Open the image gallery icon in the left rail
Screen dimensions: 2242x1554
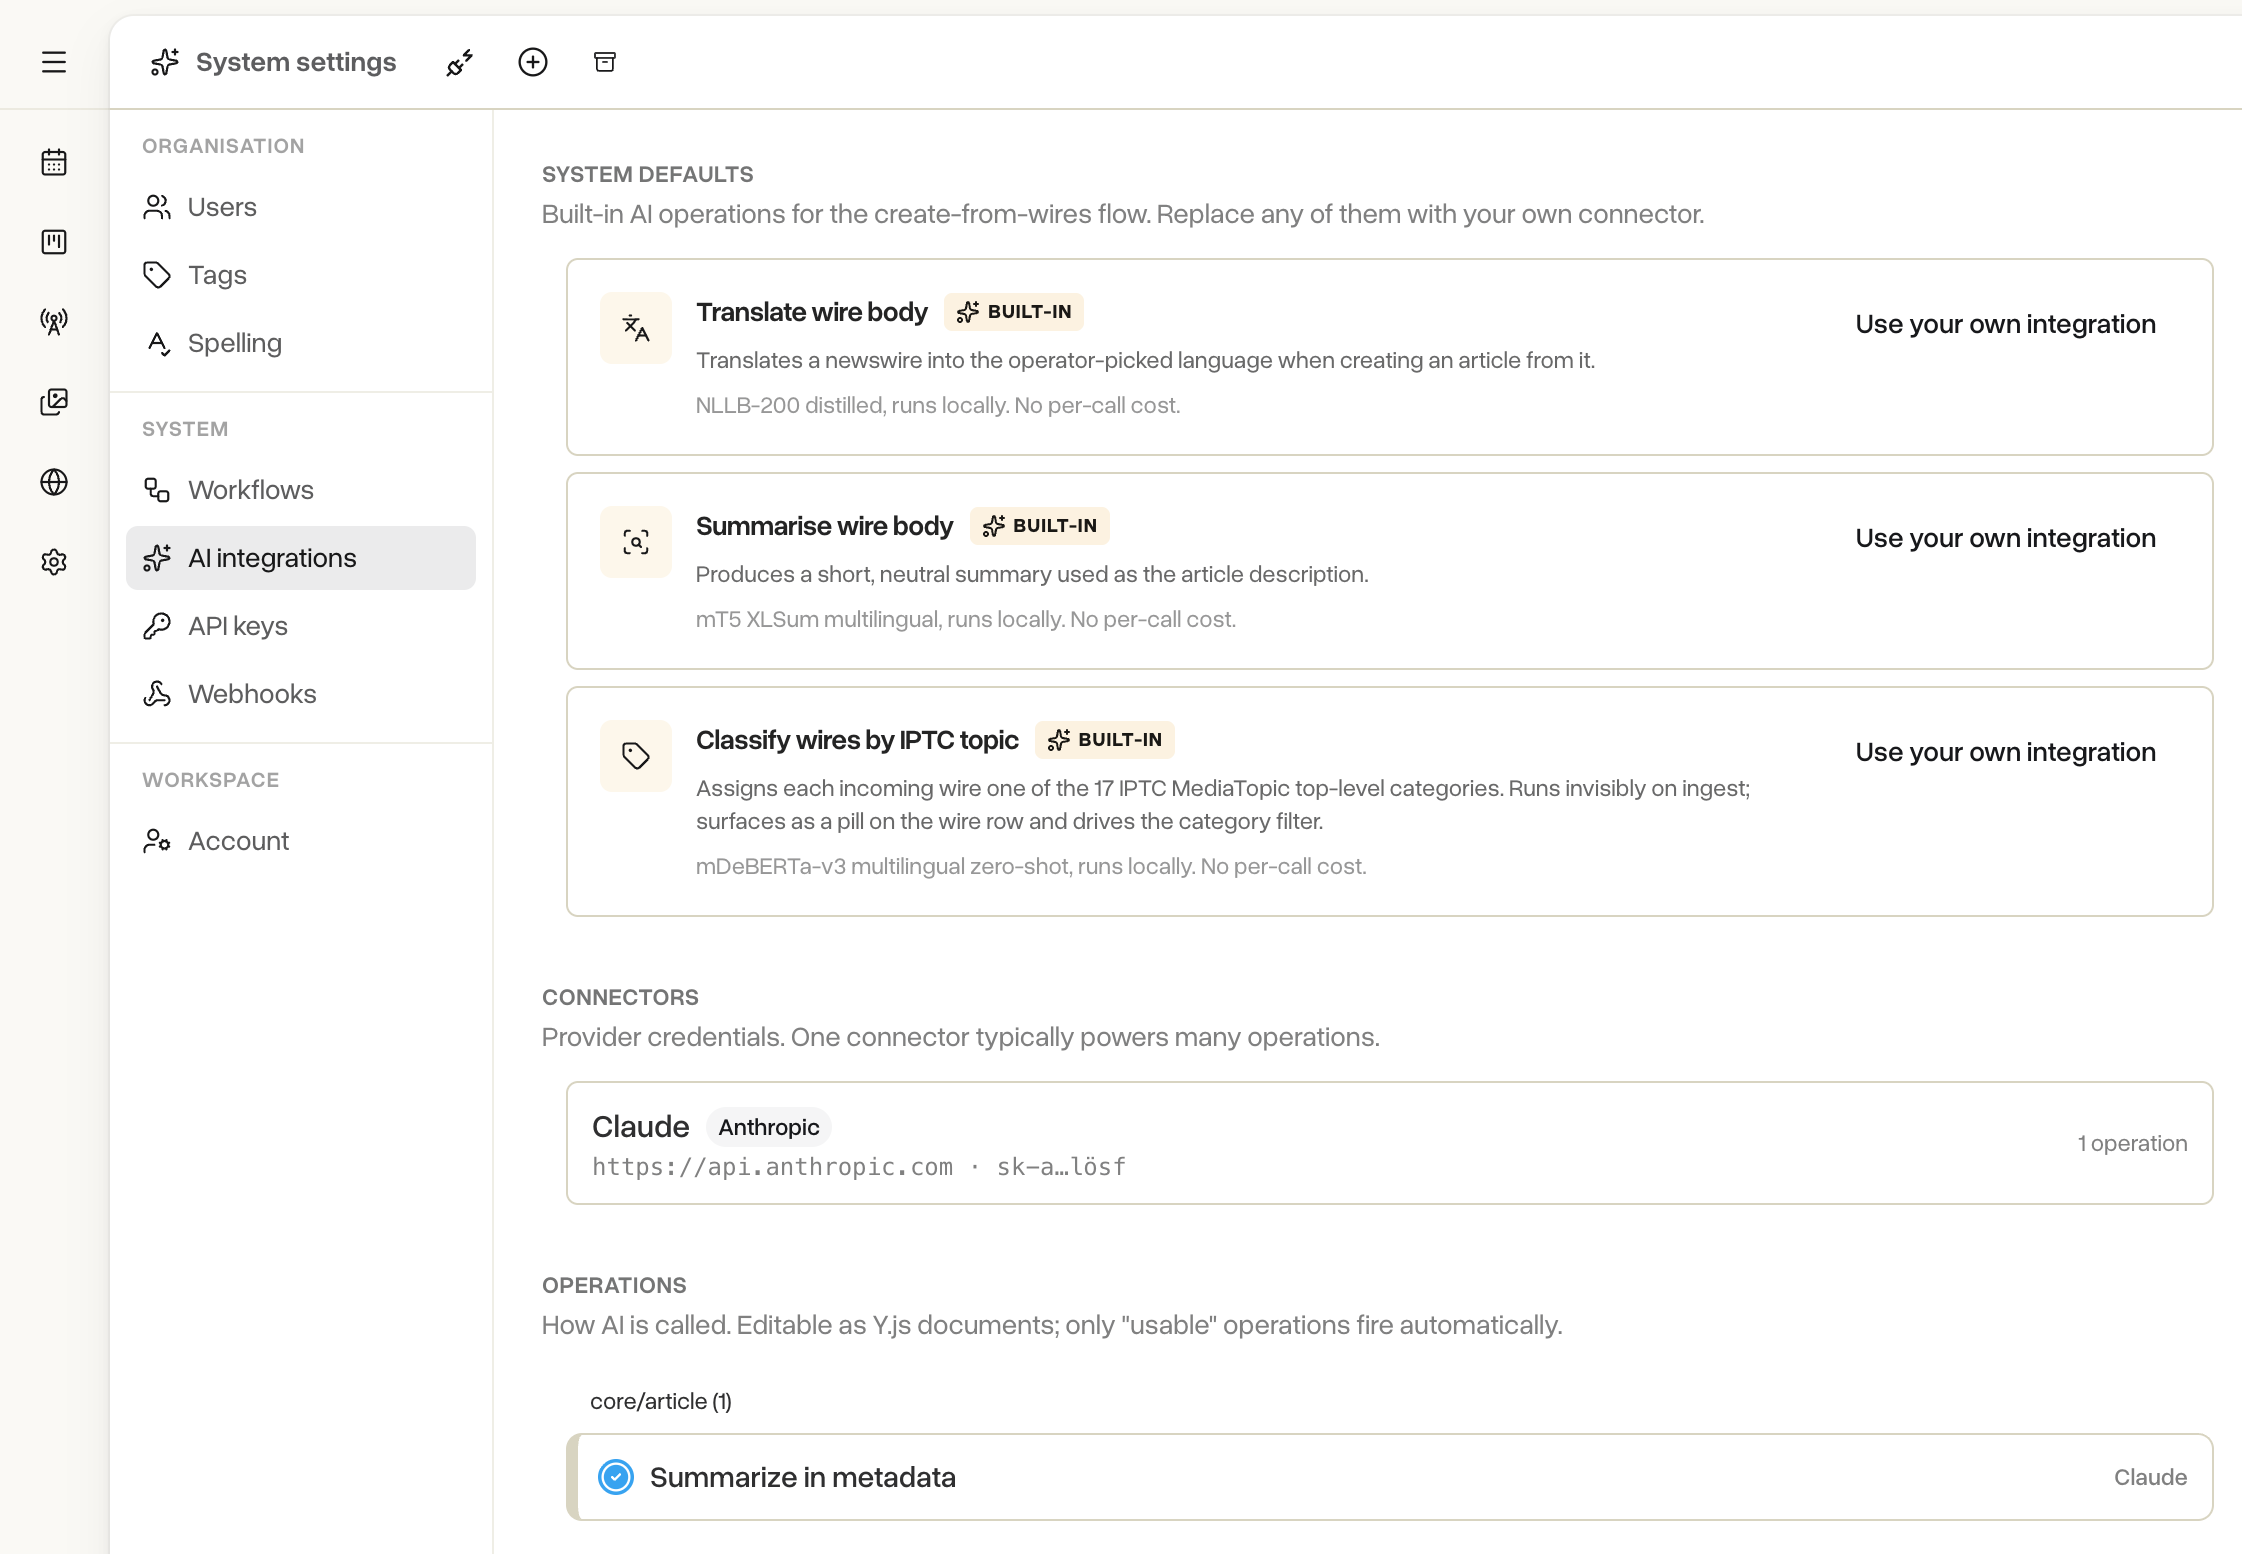[x=54, y=402]
